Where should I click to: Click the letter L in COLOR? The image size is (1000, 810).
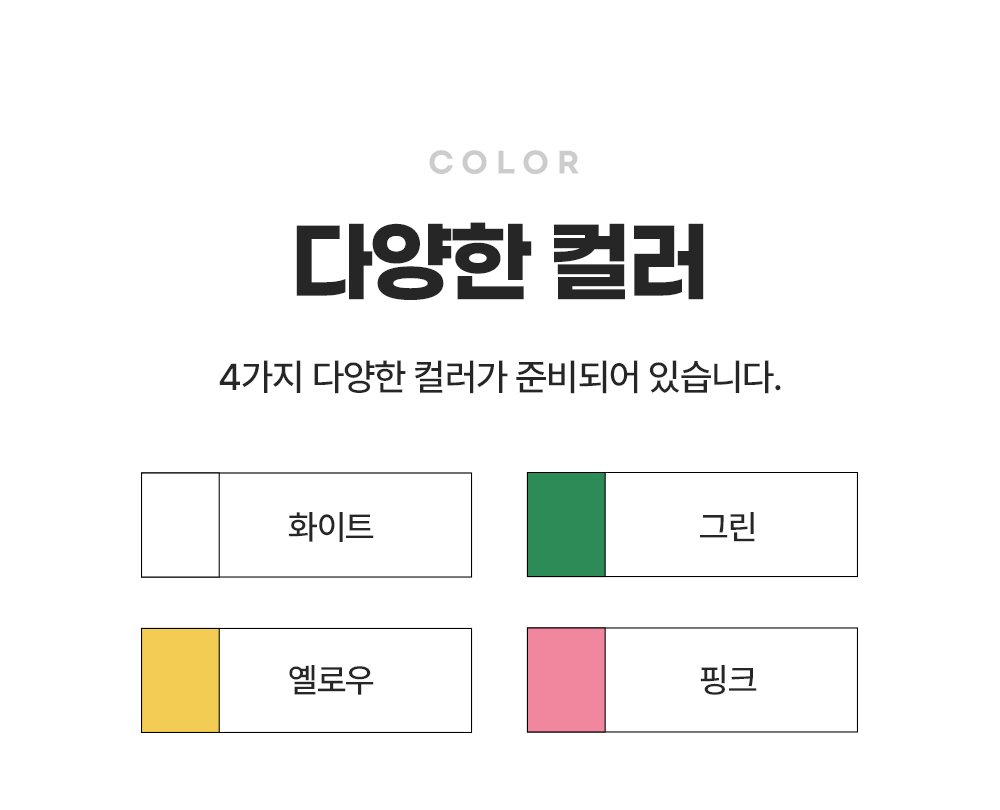[x=505, y=162]
